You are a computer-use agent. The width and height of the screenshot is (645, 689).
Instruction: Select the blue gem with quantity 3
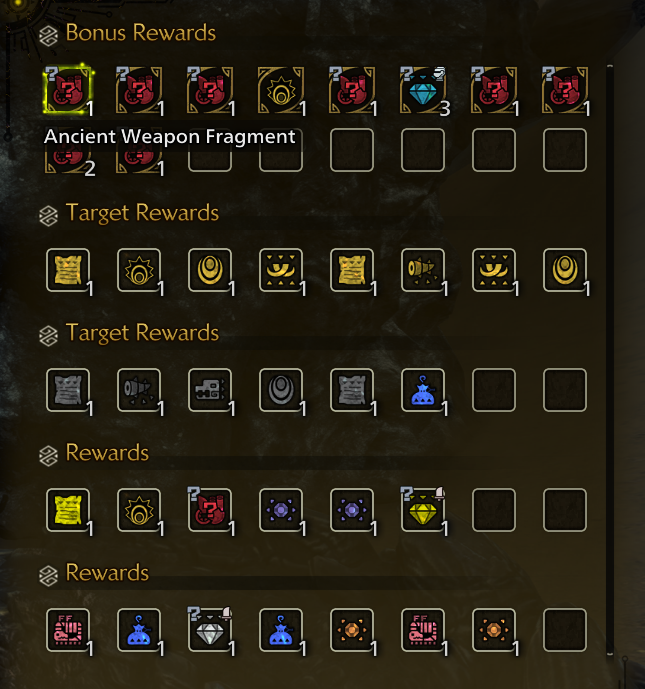point(422,90)
